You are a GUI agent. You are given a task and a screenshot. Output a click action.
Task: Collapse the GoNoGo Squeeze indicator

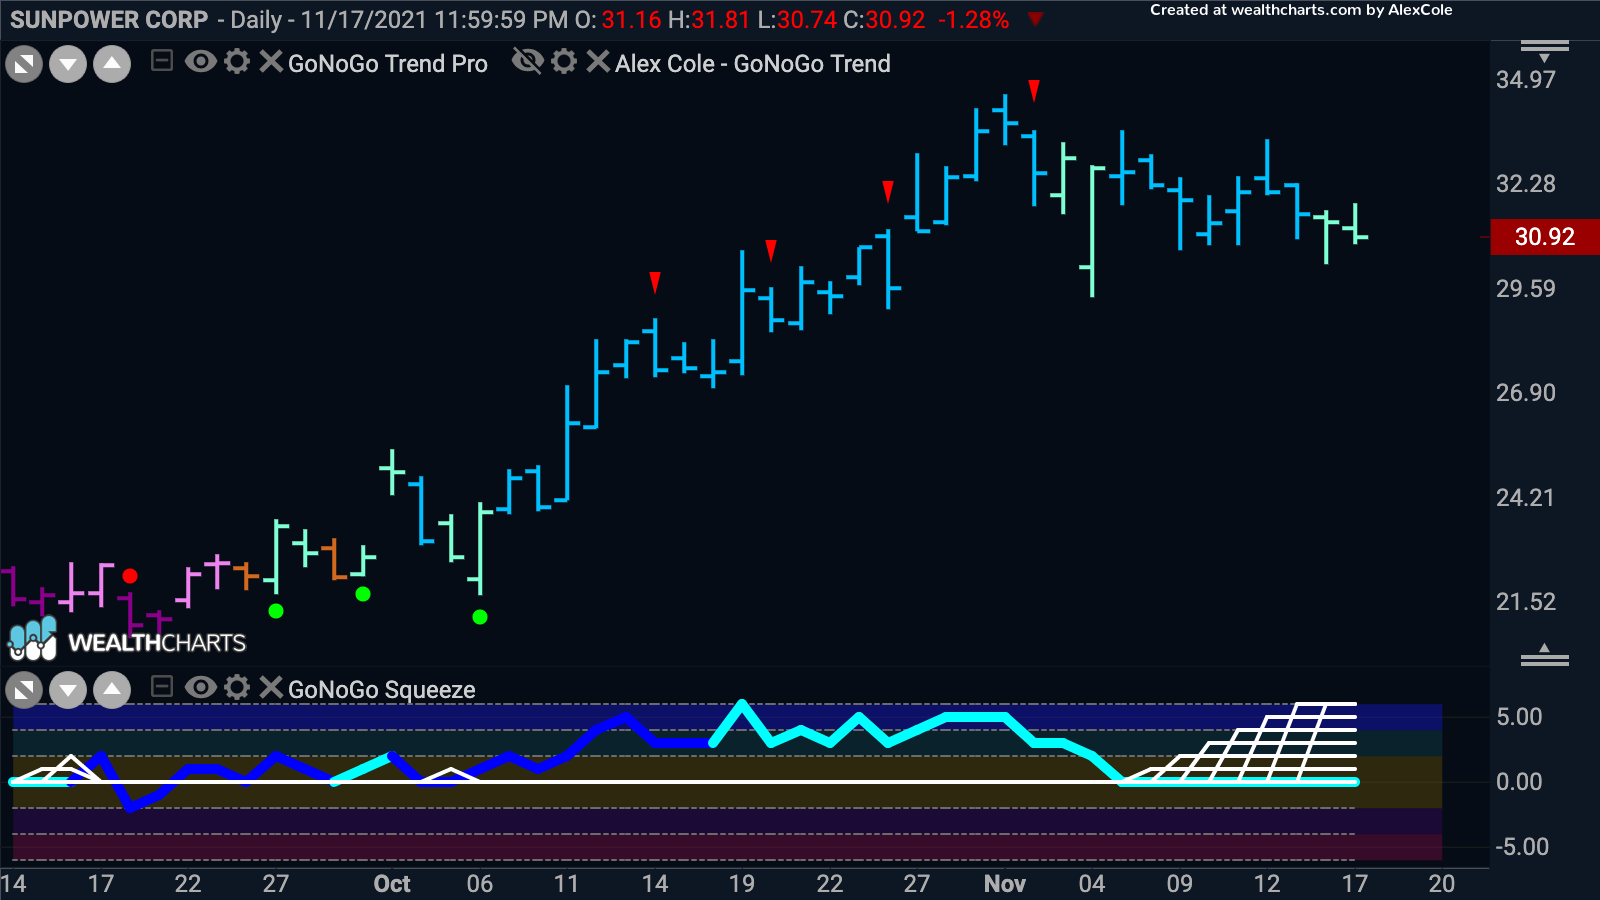(161, 687)
